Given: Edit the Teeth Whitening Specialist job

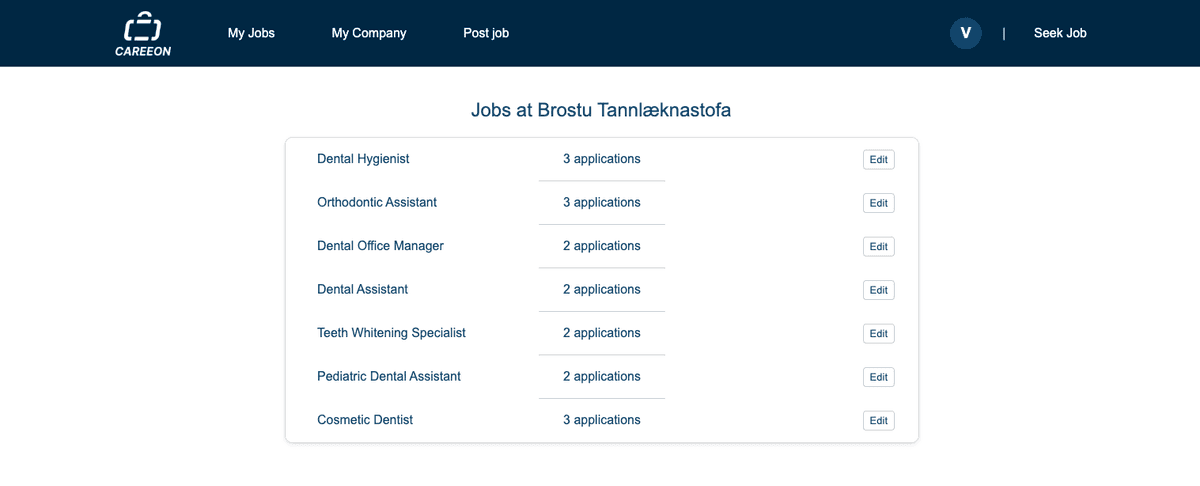Looking at the screenshot, I should point(878,334).
